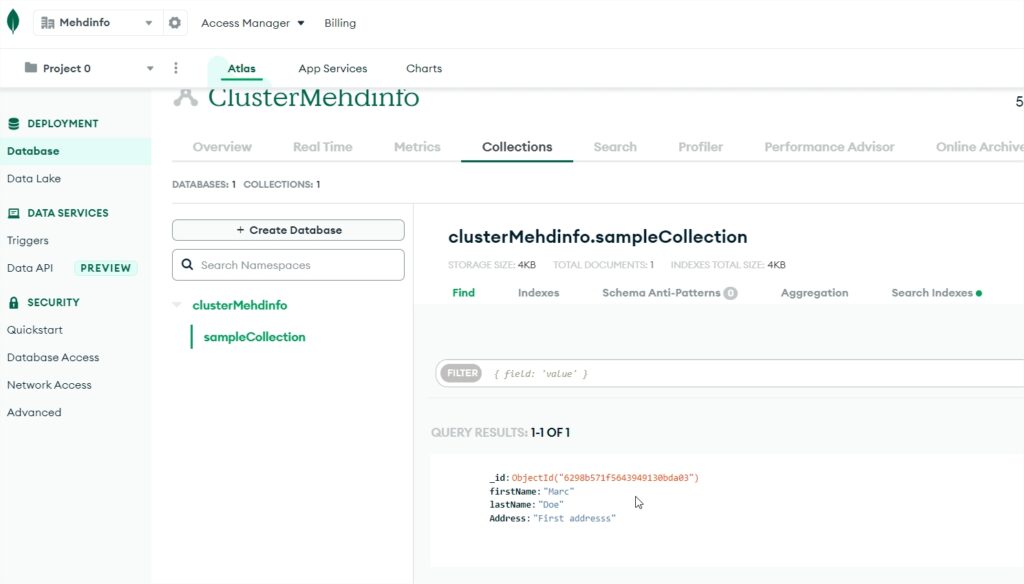
Task: Click the Create Database button
Action: pos(288,230)
